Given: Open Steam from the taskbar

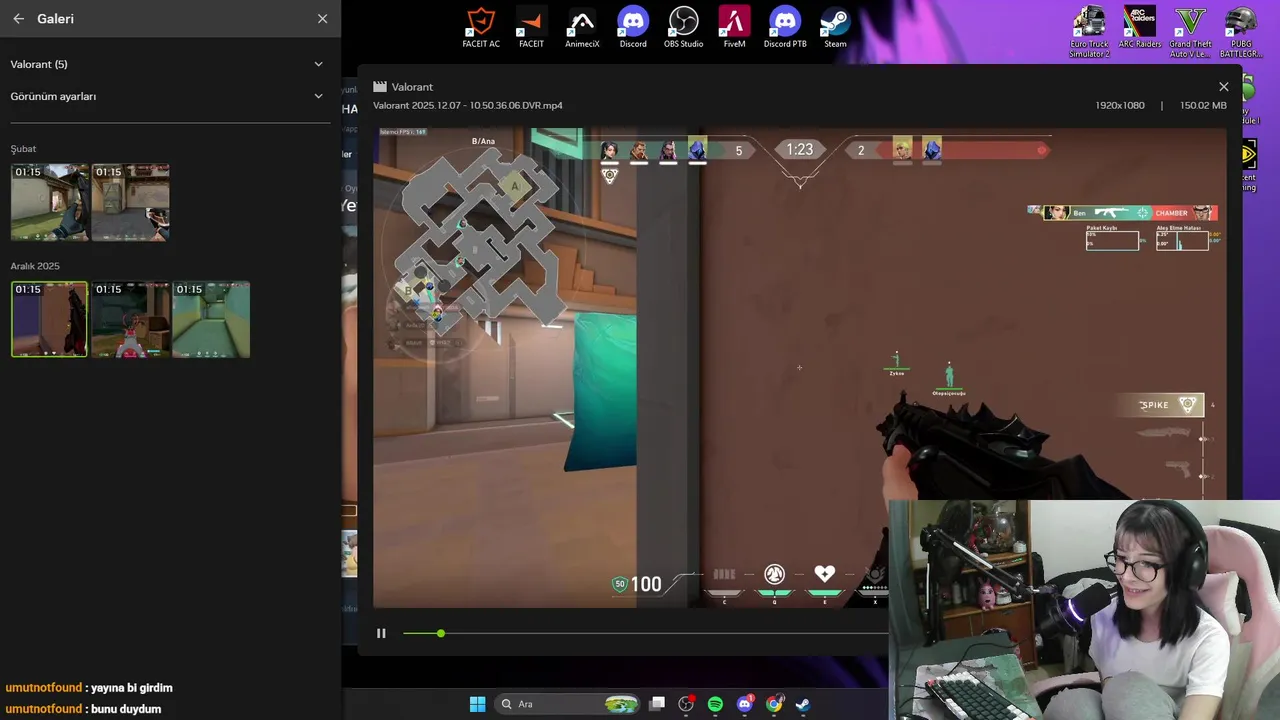Looking at the screenshot, I should (x=803, y=704).
